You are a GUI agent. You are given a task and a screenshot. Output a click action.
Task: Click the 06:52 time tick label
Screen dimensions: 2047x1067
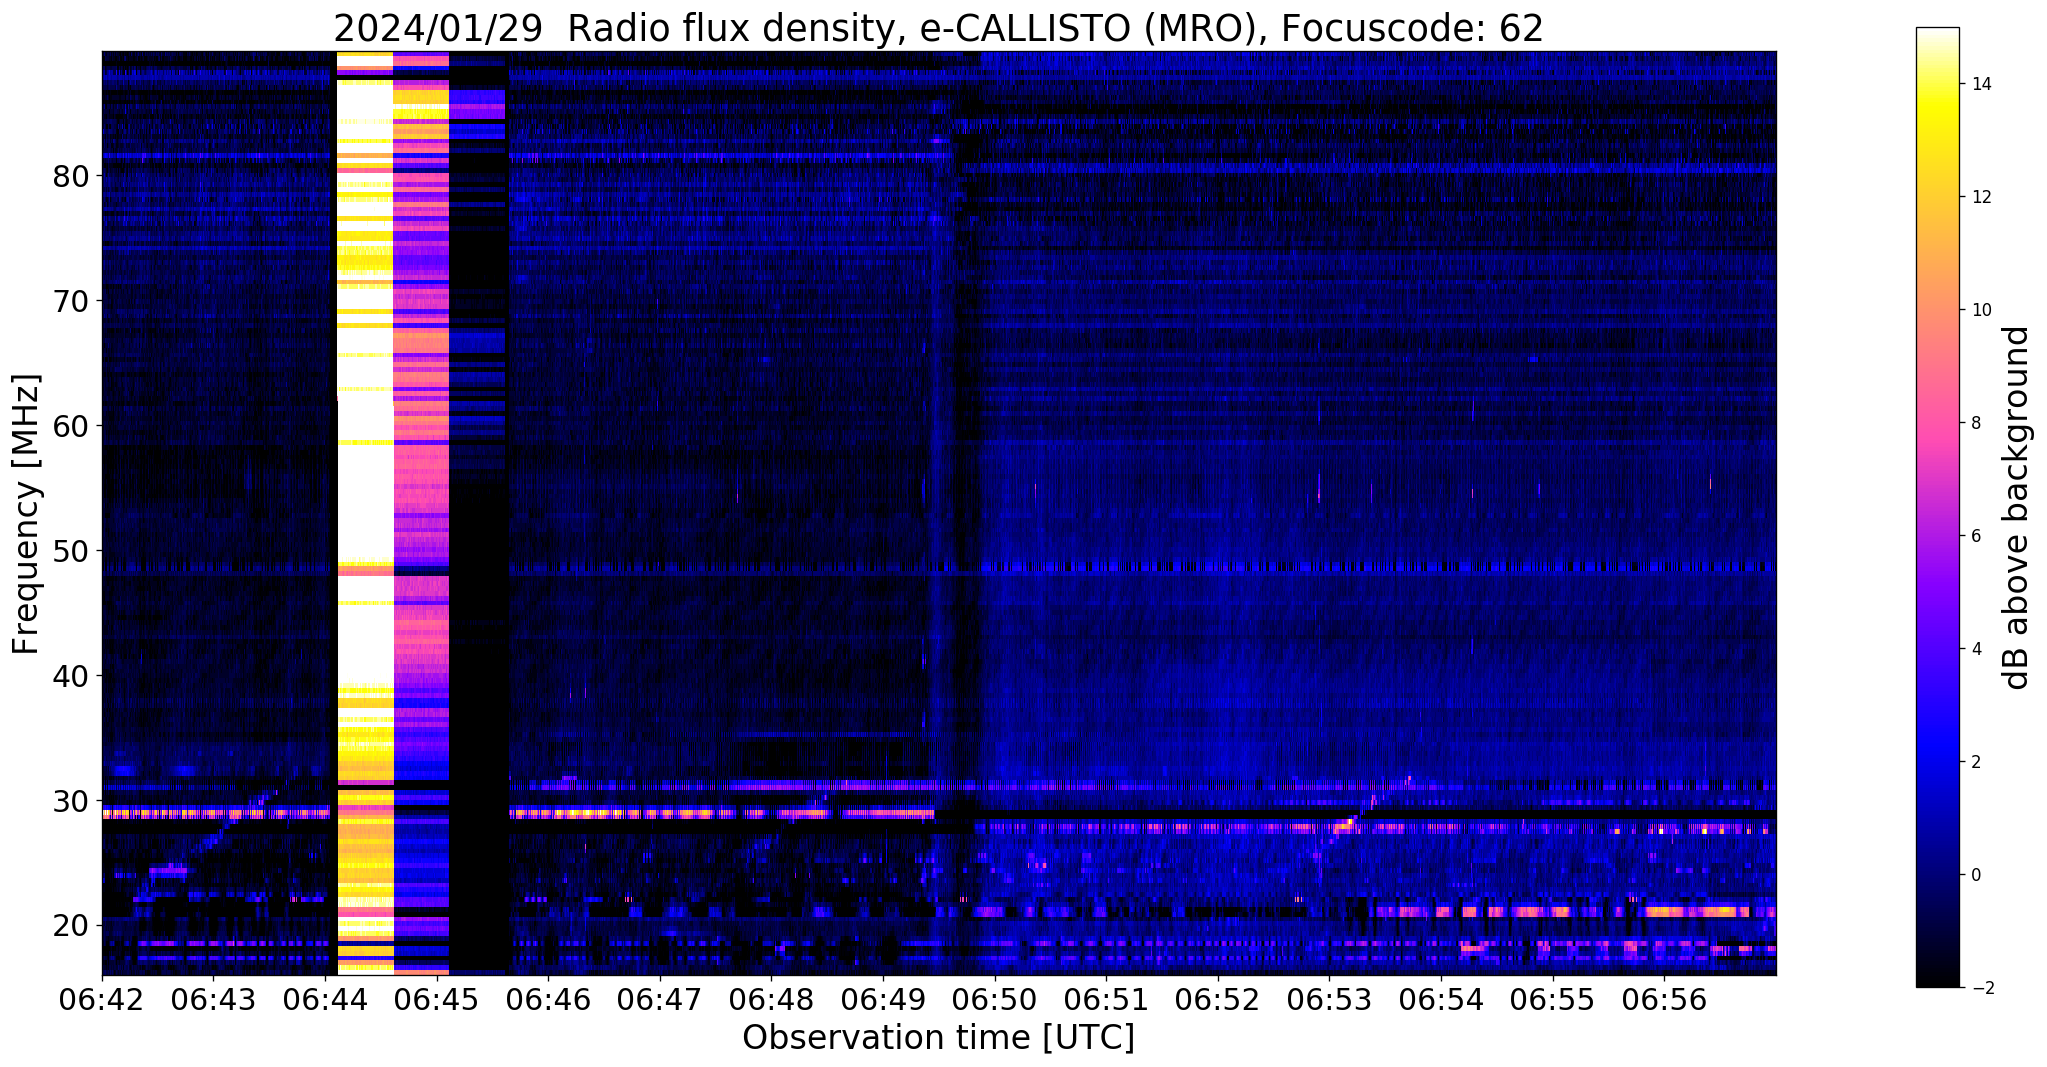point(1218,1000)
